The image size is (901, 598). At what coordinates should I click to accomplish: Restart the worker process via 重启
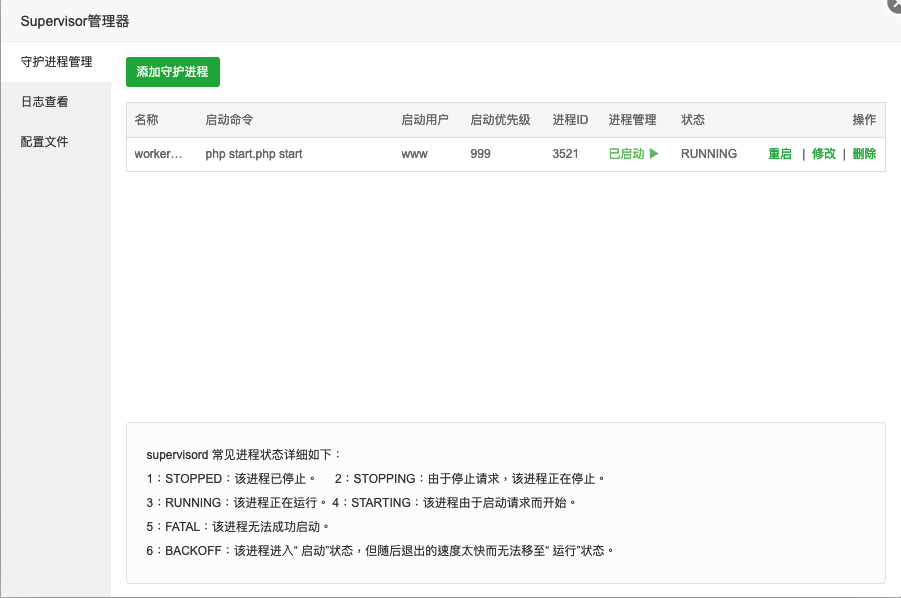pyautogui.click(x=780, y=154)
